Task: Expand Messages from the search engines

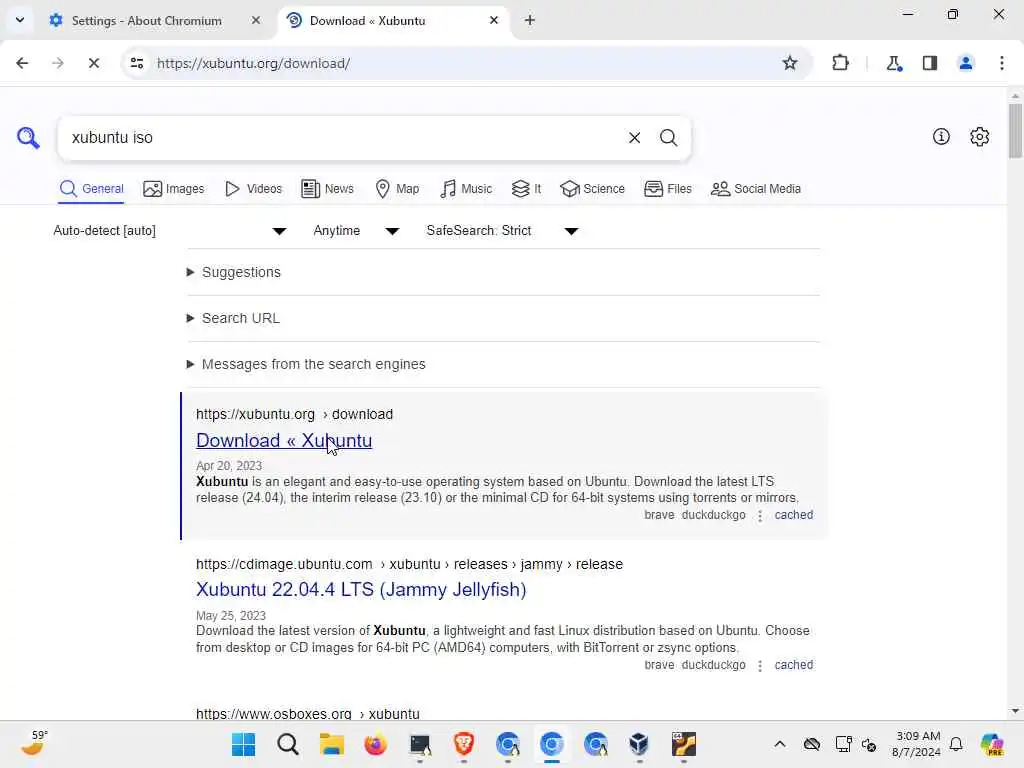Action: 313,364
